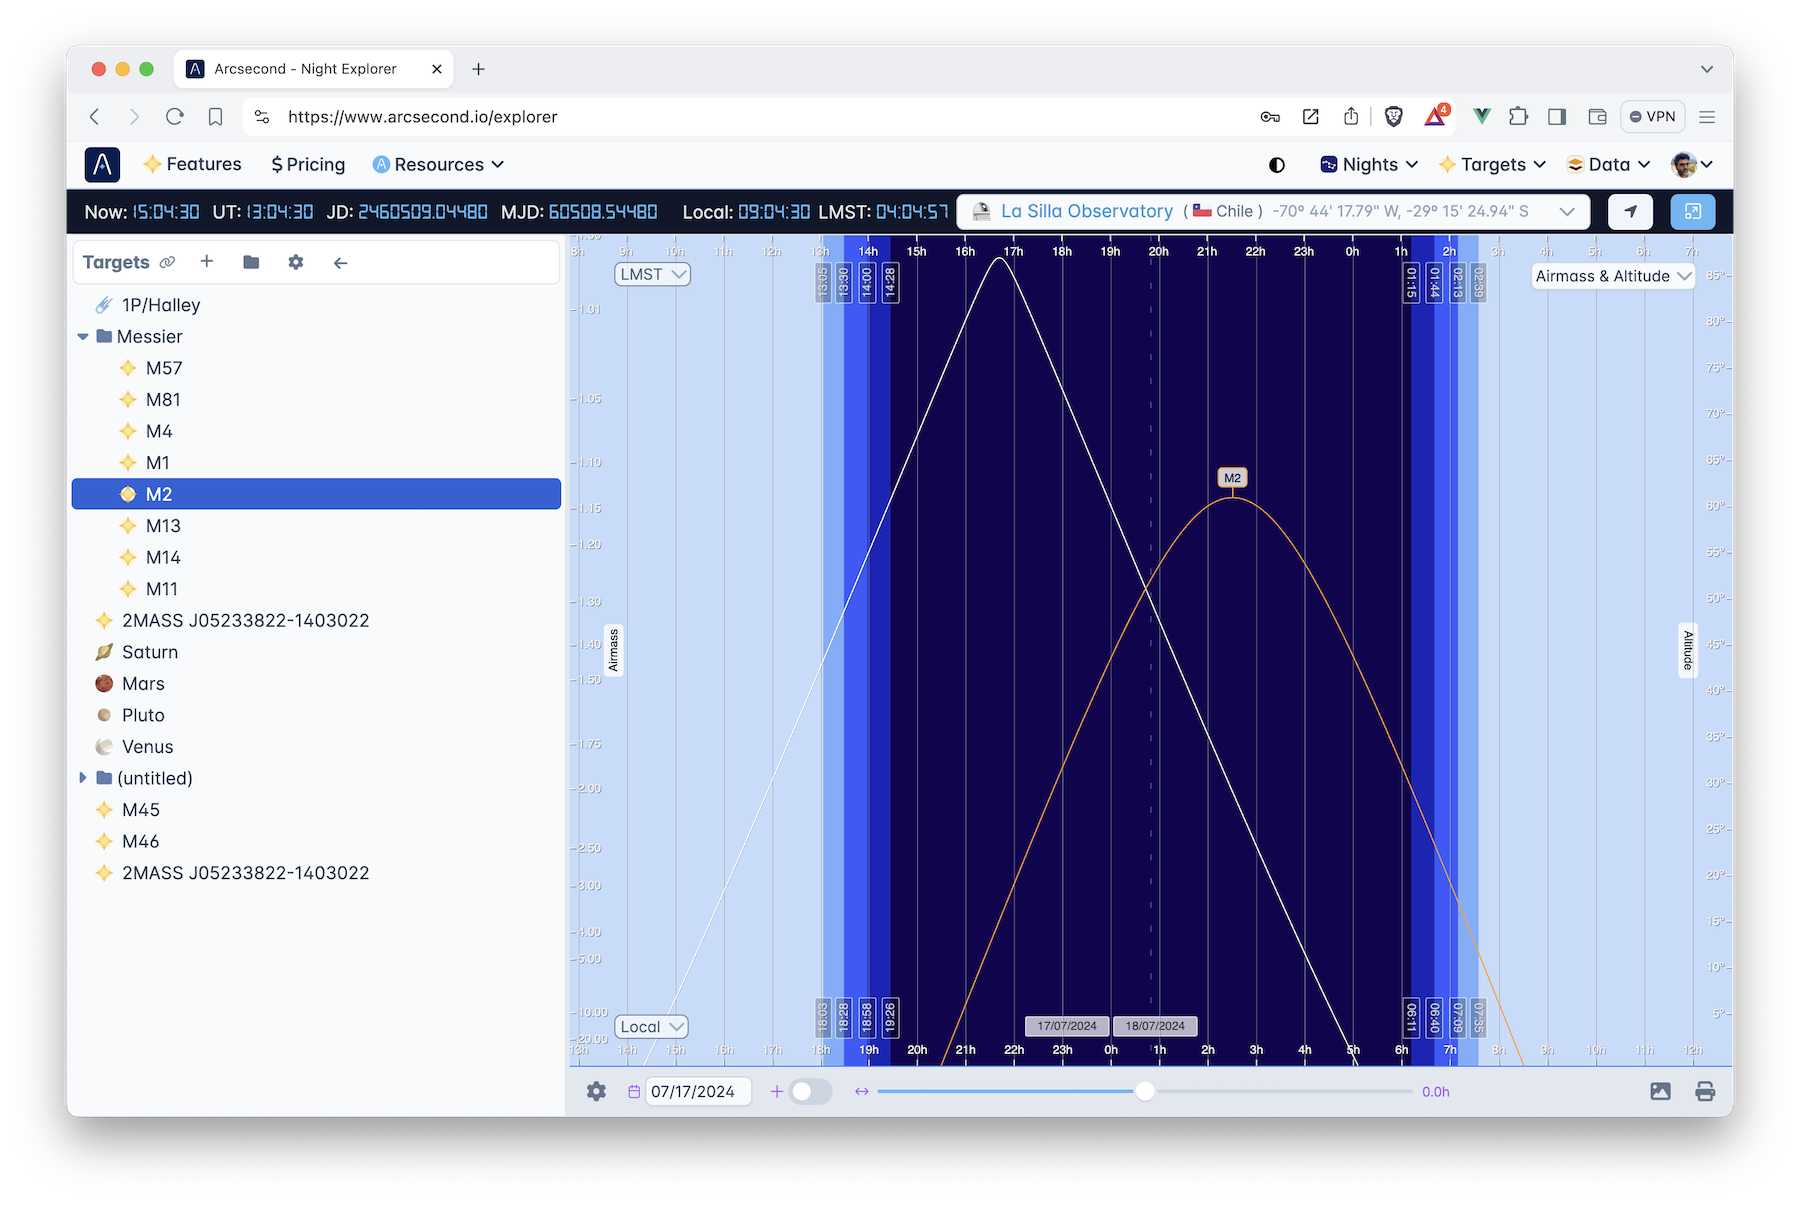This screenshot has height=1205, width=1800.
Task: Expand the (untitled) folder
Action: tap(83, 778)
